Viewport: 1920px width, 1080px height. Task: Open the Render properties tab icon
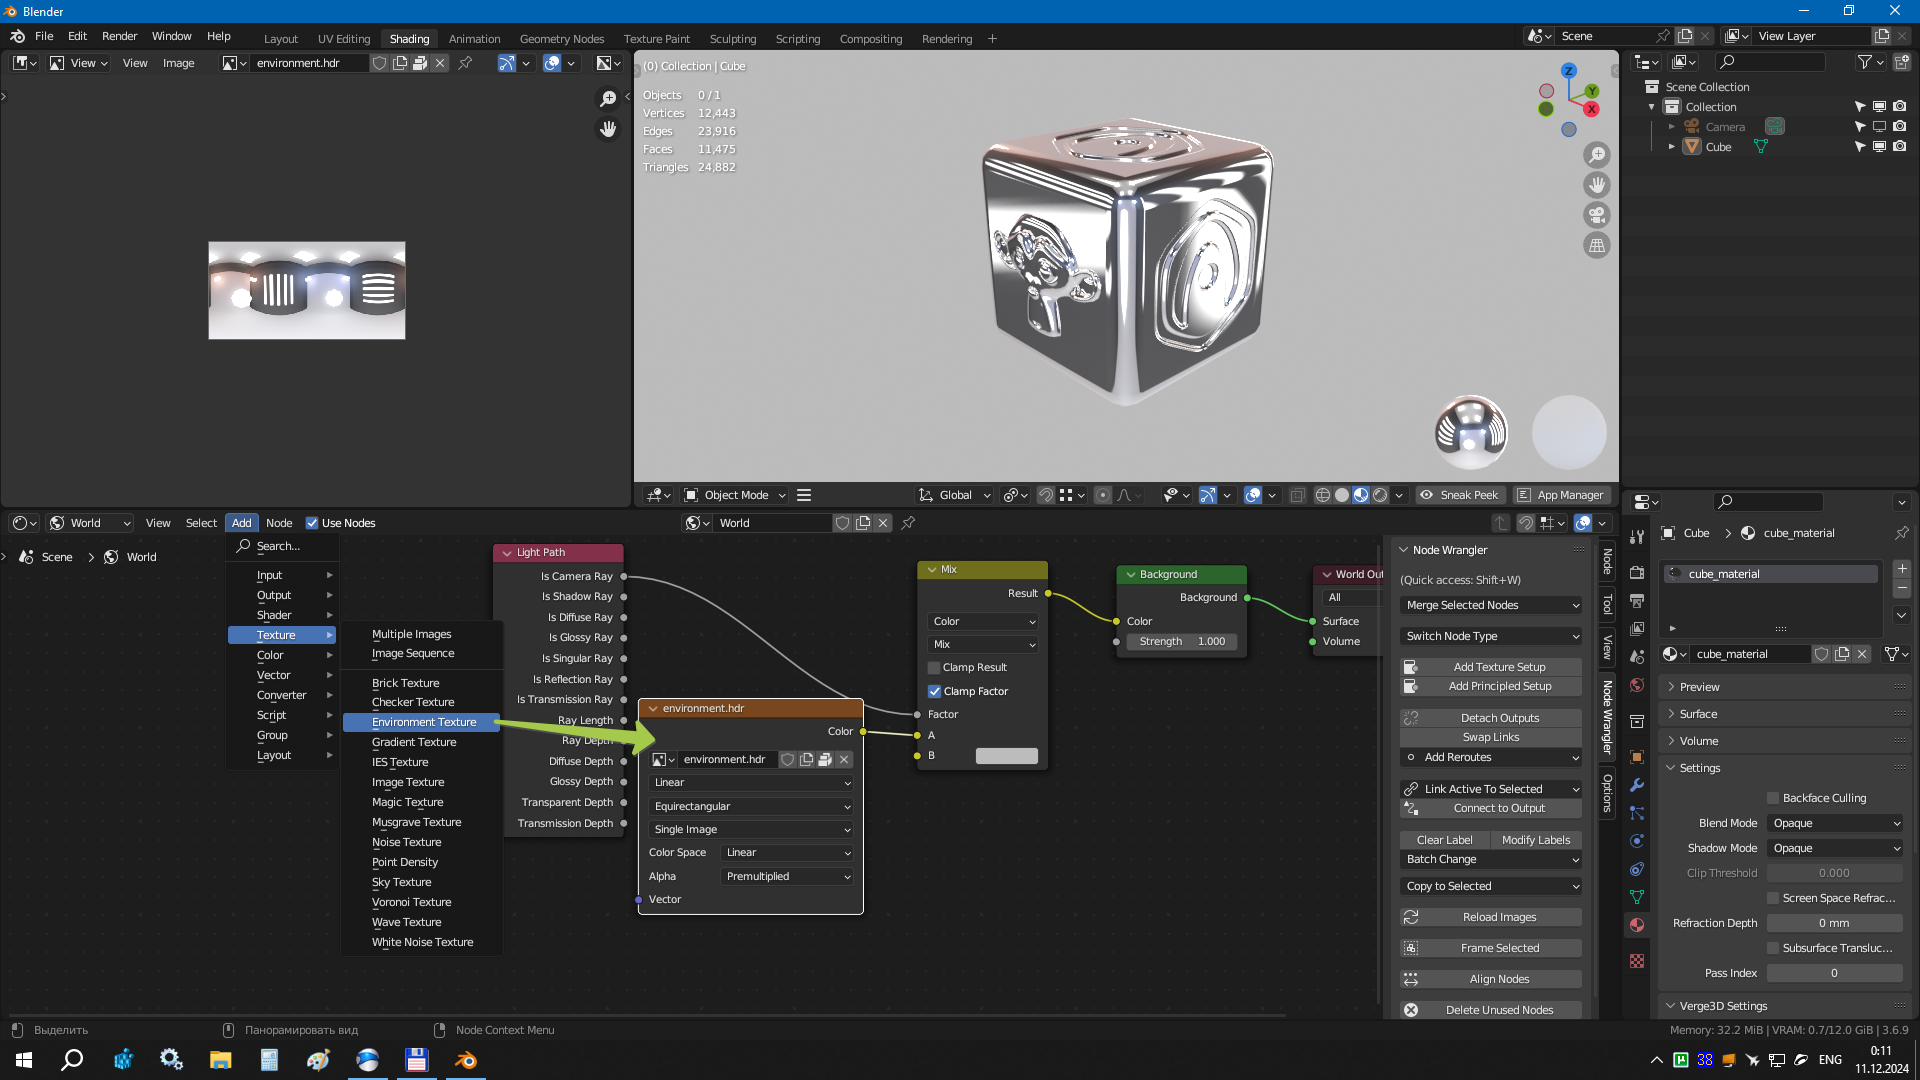pyautogui.click(x=1637, y=573)
